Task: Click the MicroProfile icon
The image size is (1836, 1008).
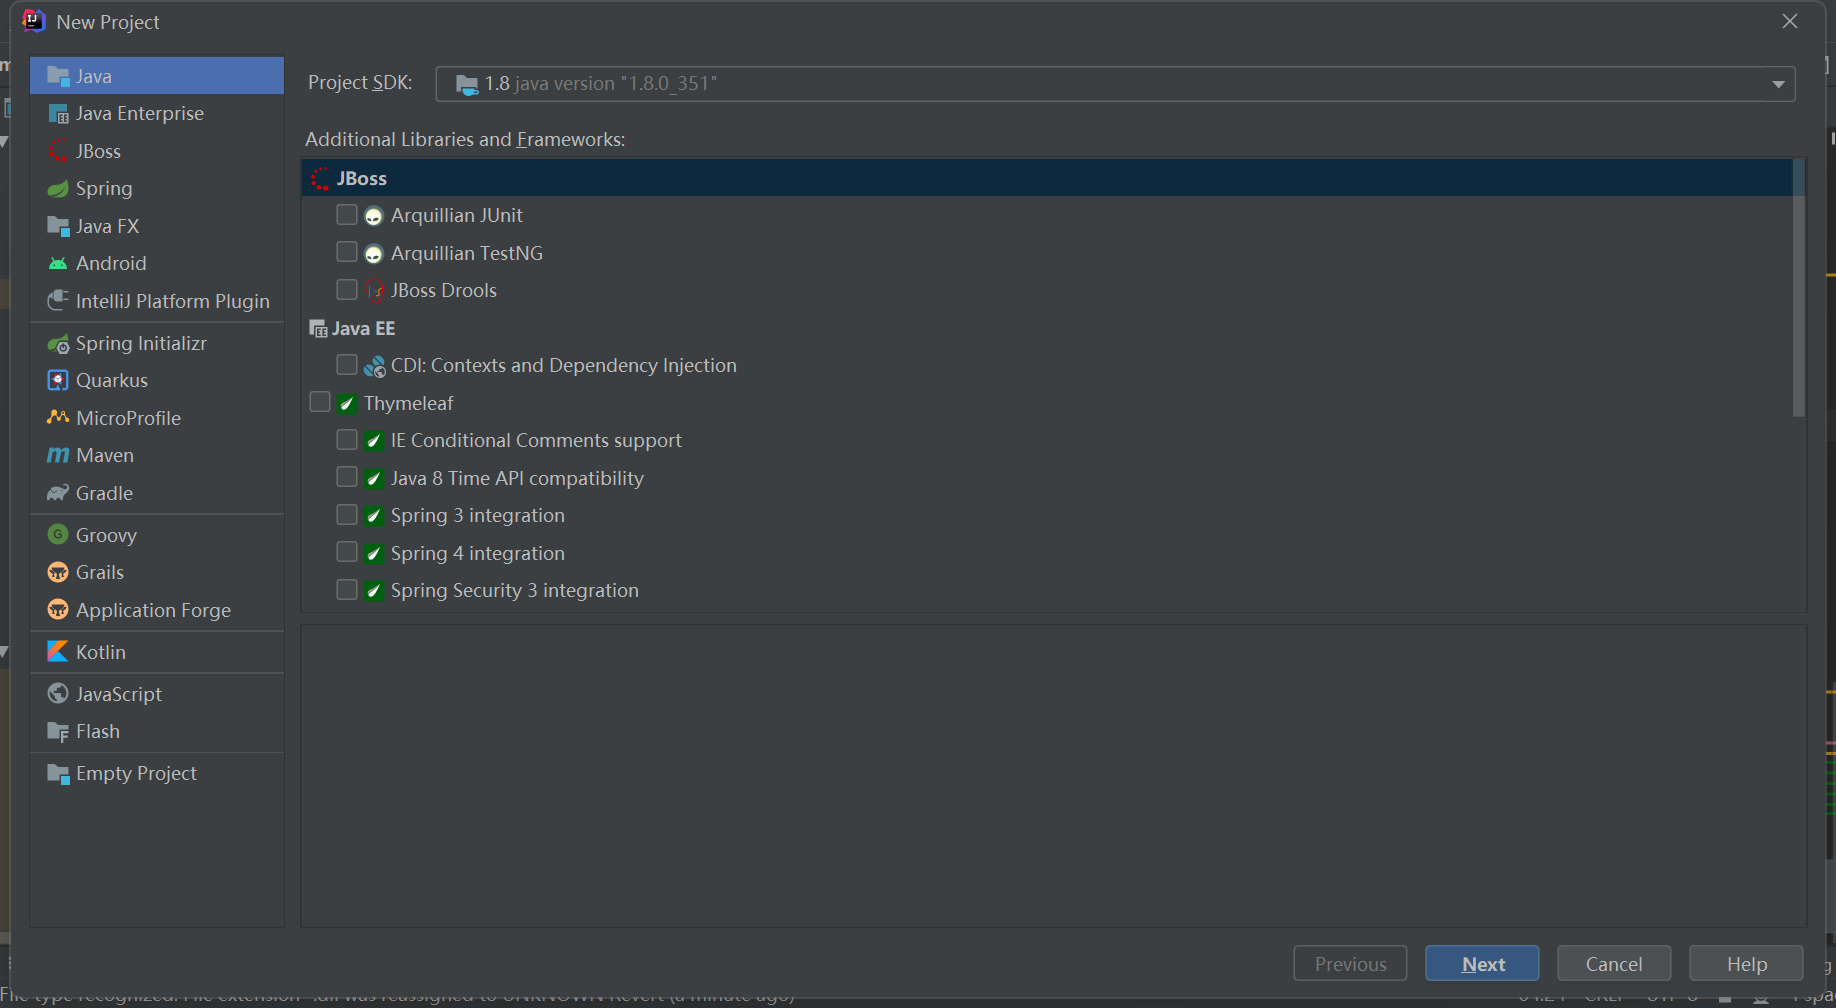Action: (x=58, y=418)
